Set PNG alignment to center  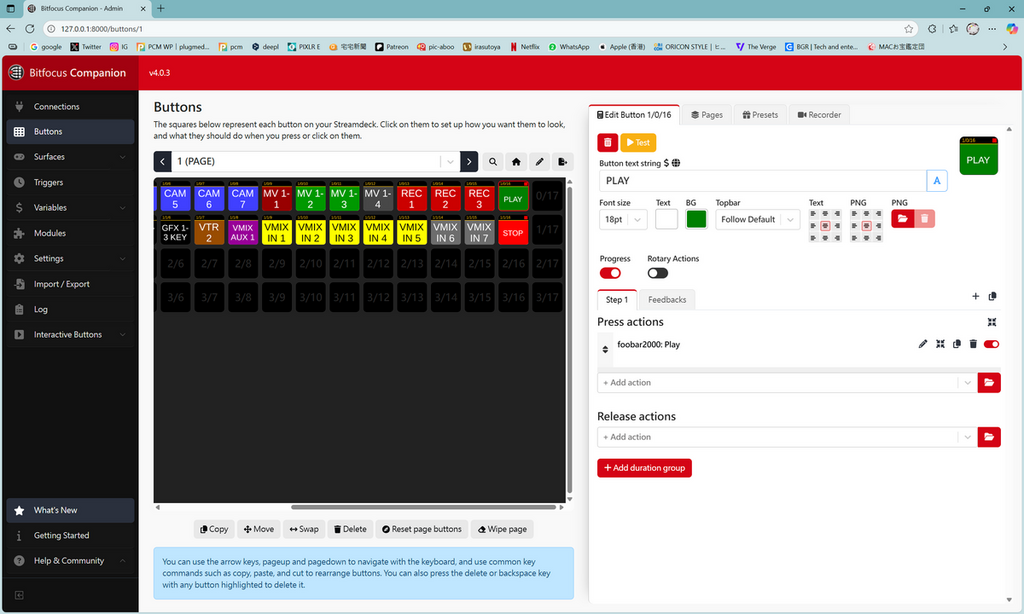click(867, 226)
